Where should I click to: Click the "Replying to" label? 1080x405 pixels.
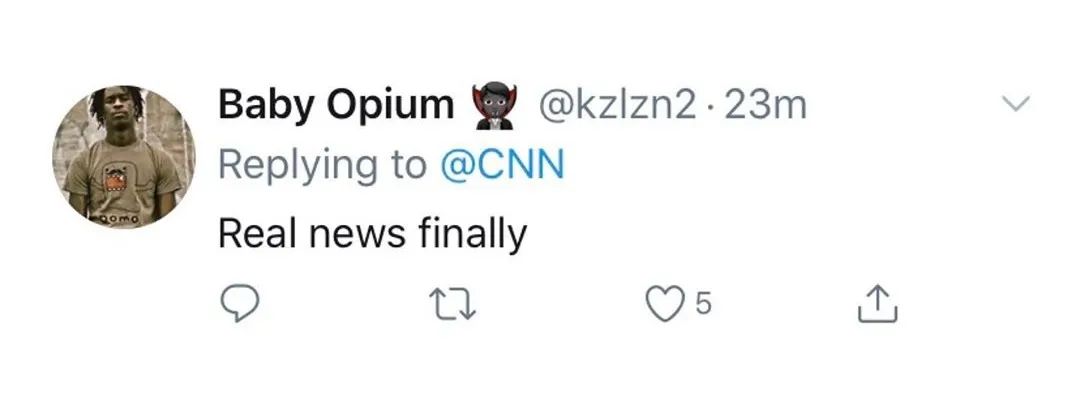pos(322,165)
